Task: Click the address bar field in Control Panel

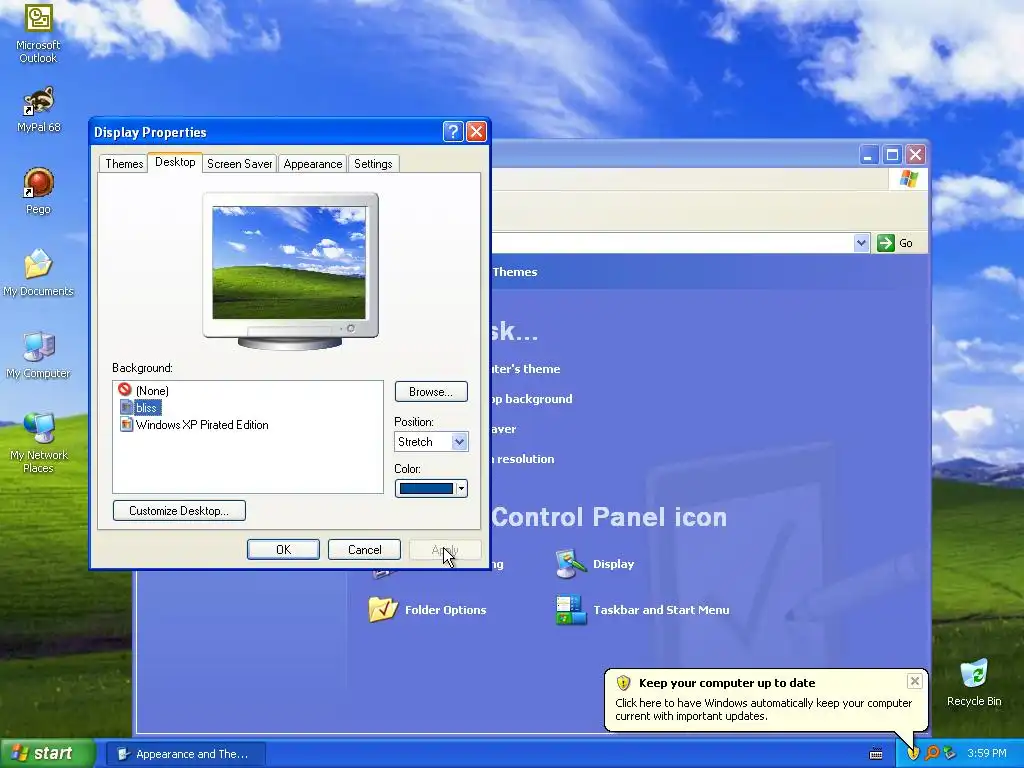Action: click(x=671, y=243)
